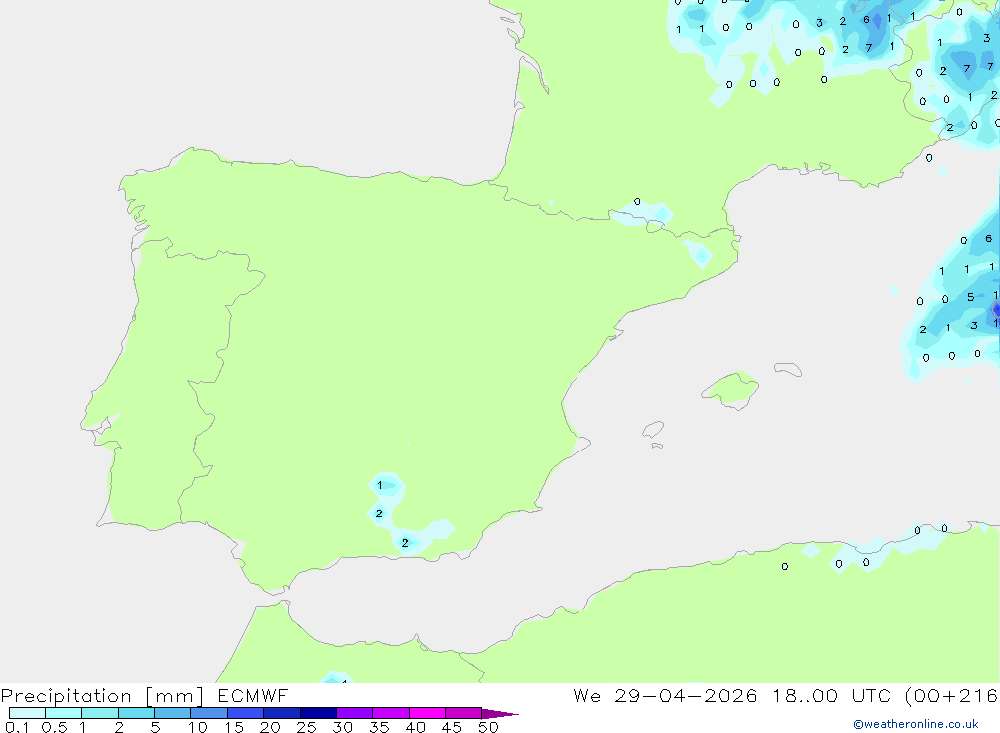
Task: Click the "25" legend scale label
Action: tap(306, 727)
